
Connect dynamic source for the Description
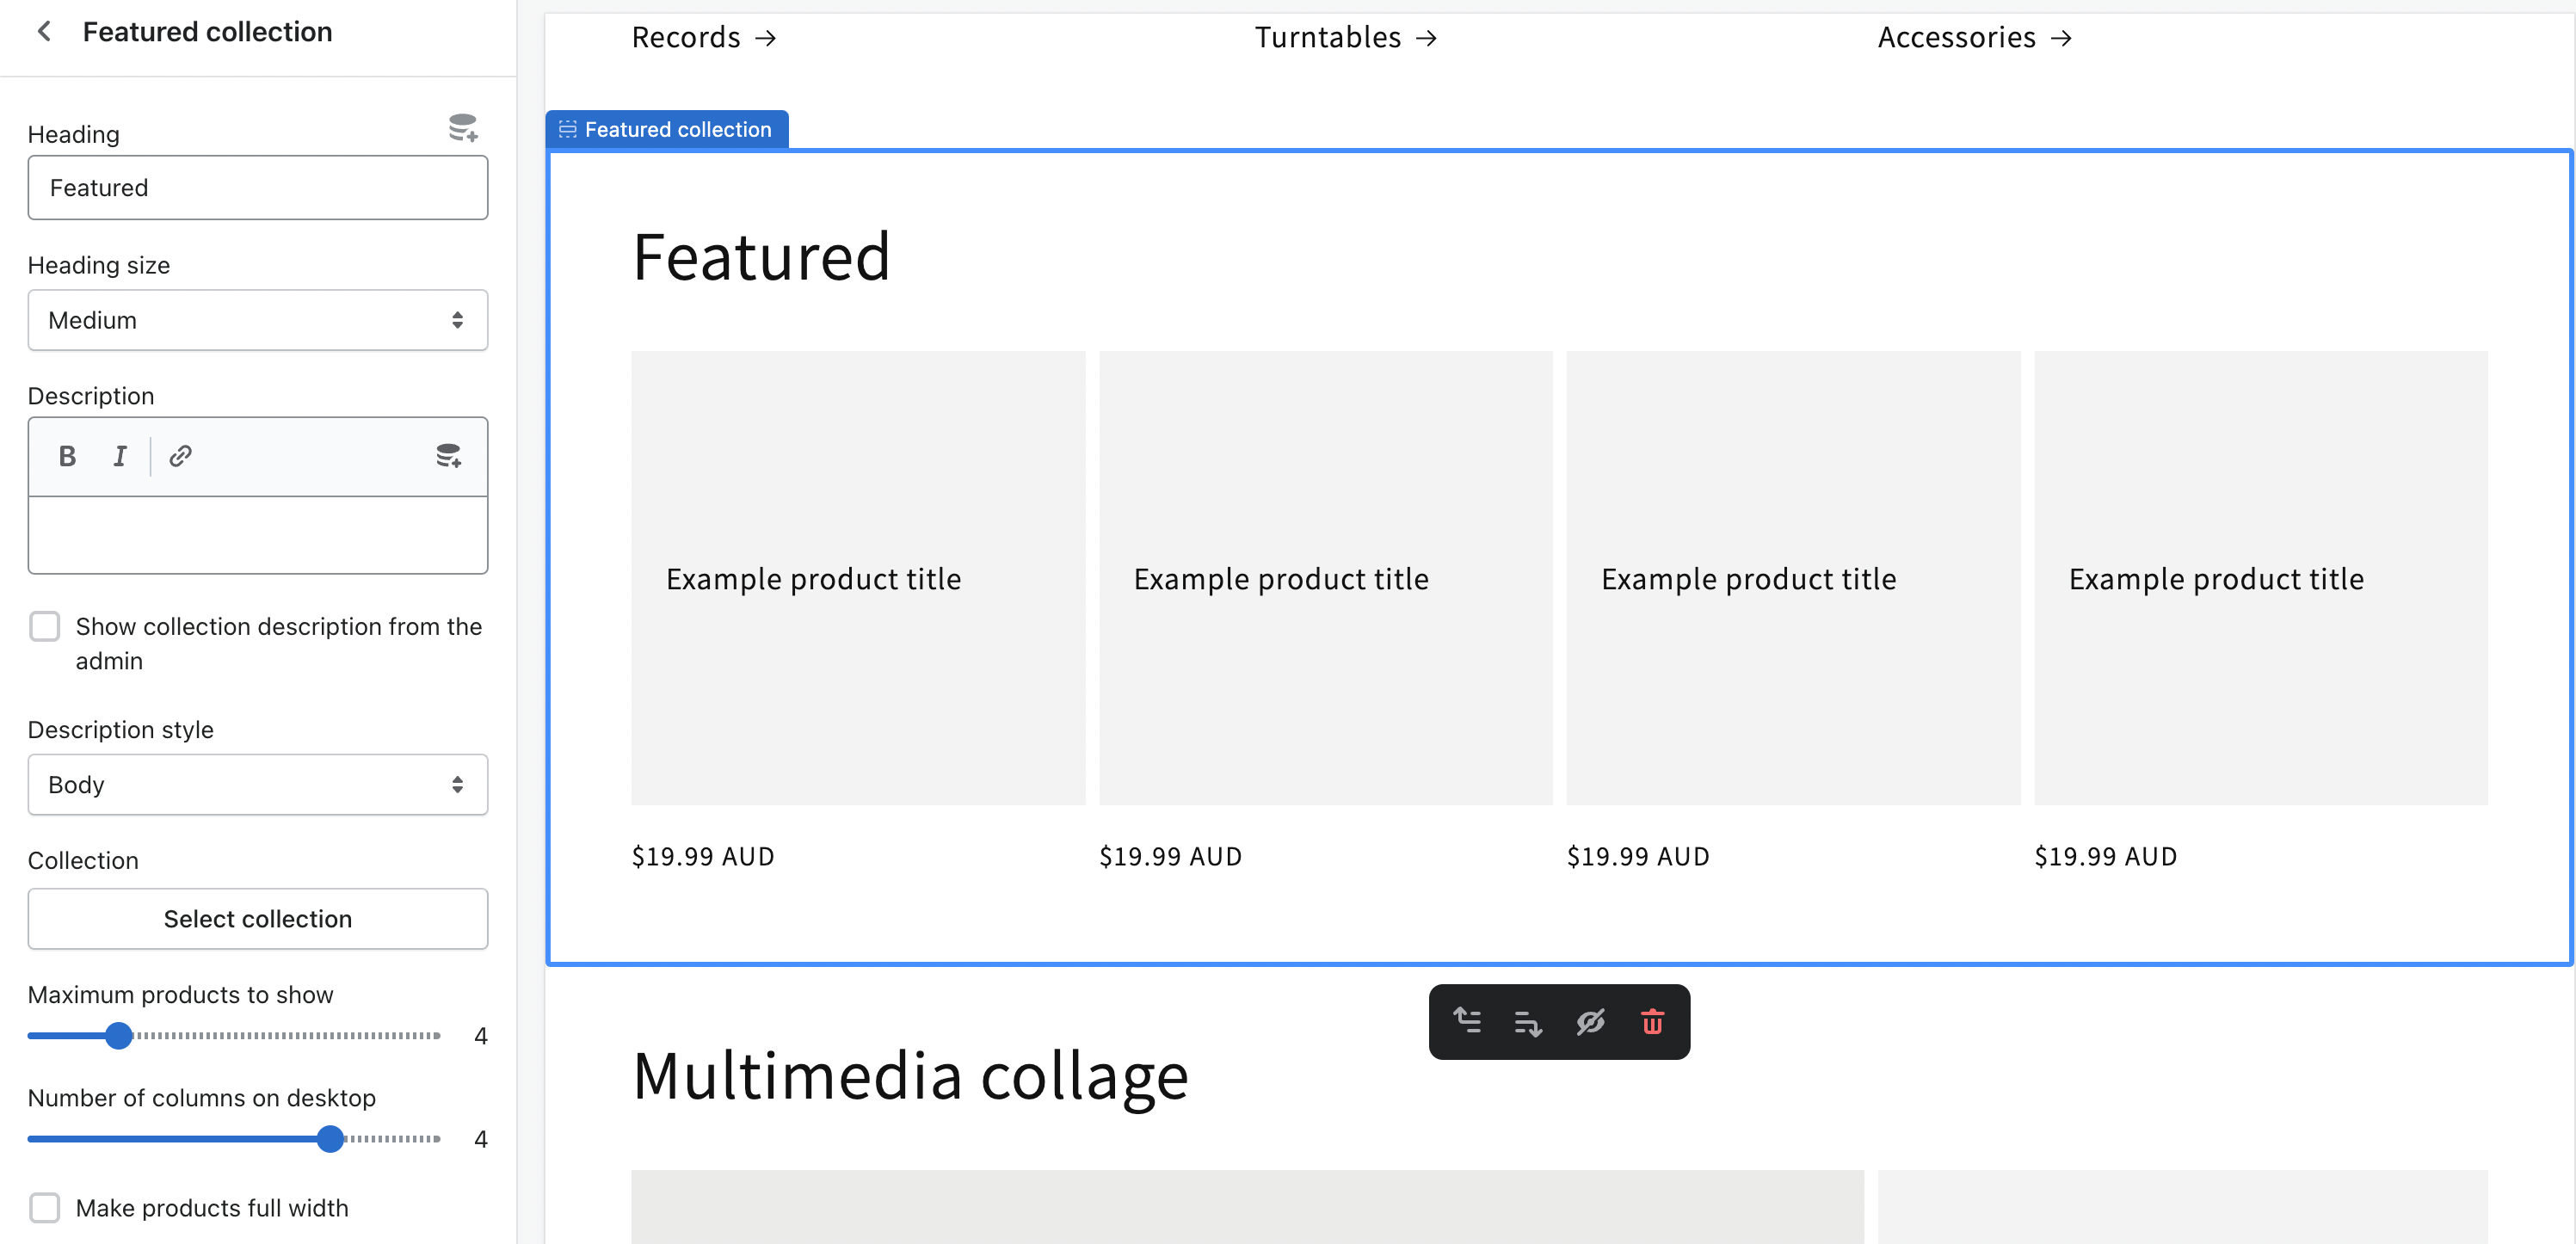[x=449, y=456]
